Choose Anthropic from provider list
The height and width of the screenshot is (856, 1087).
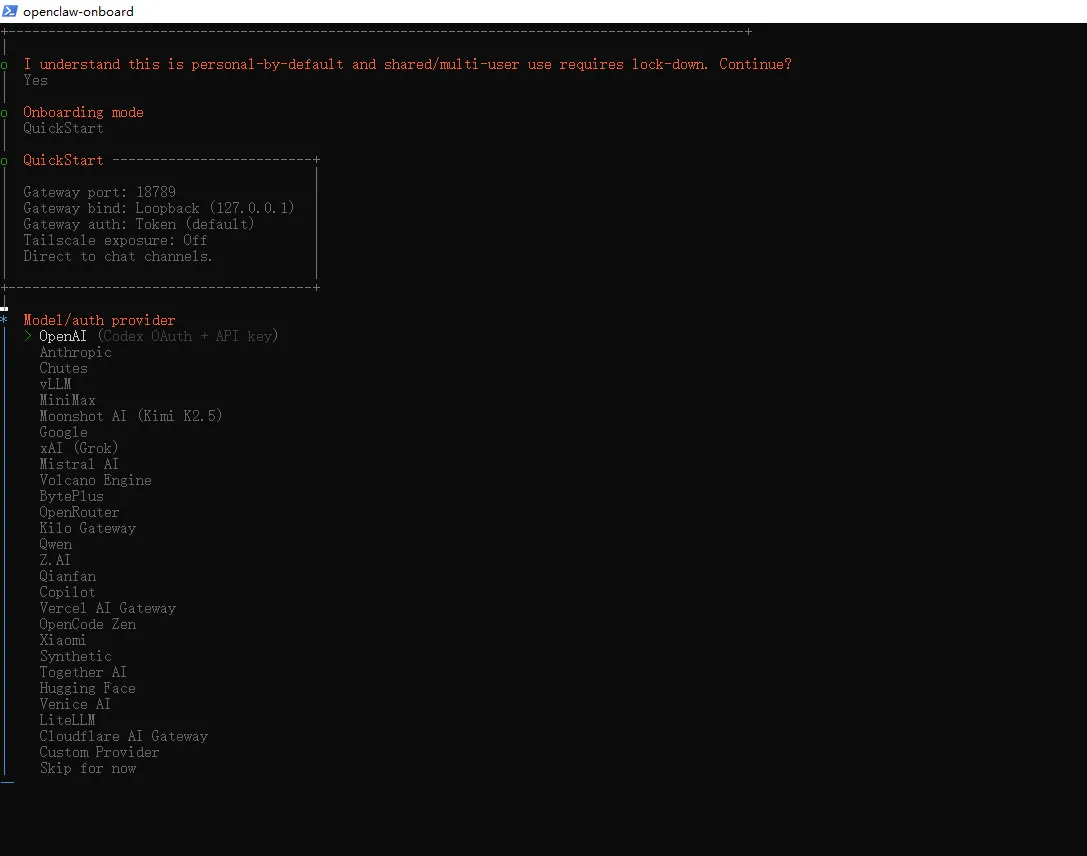point(75,352)
